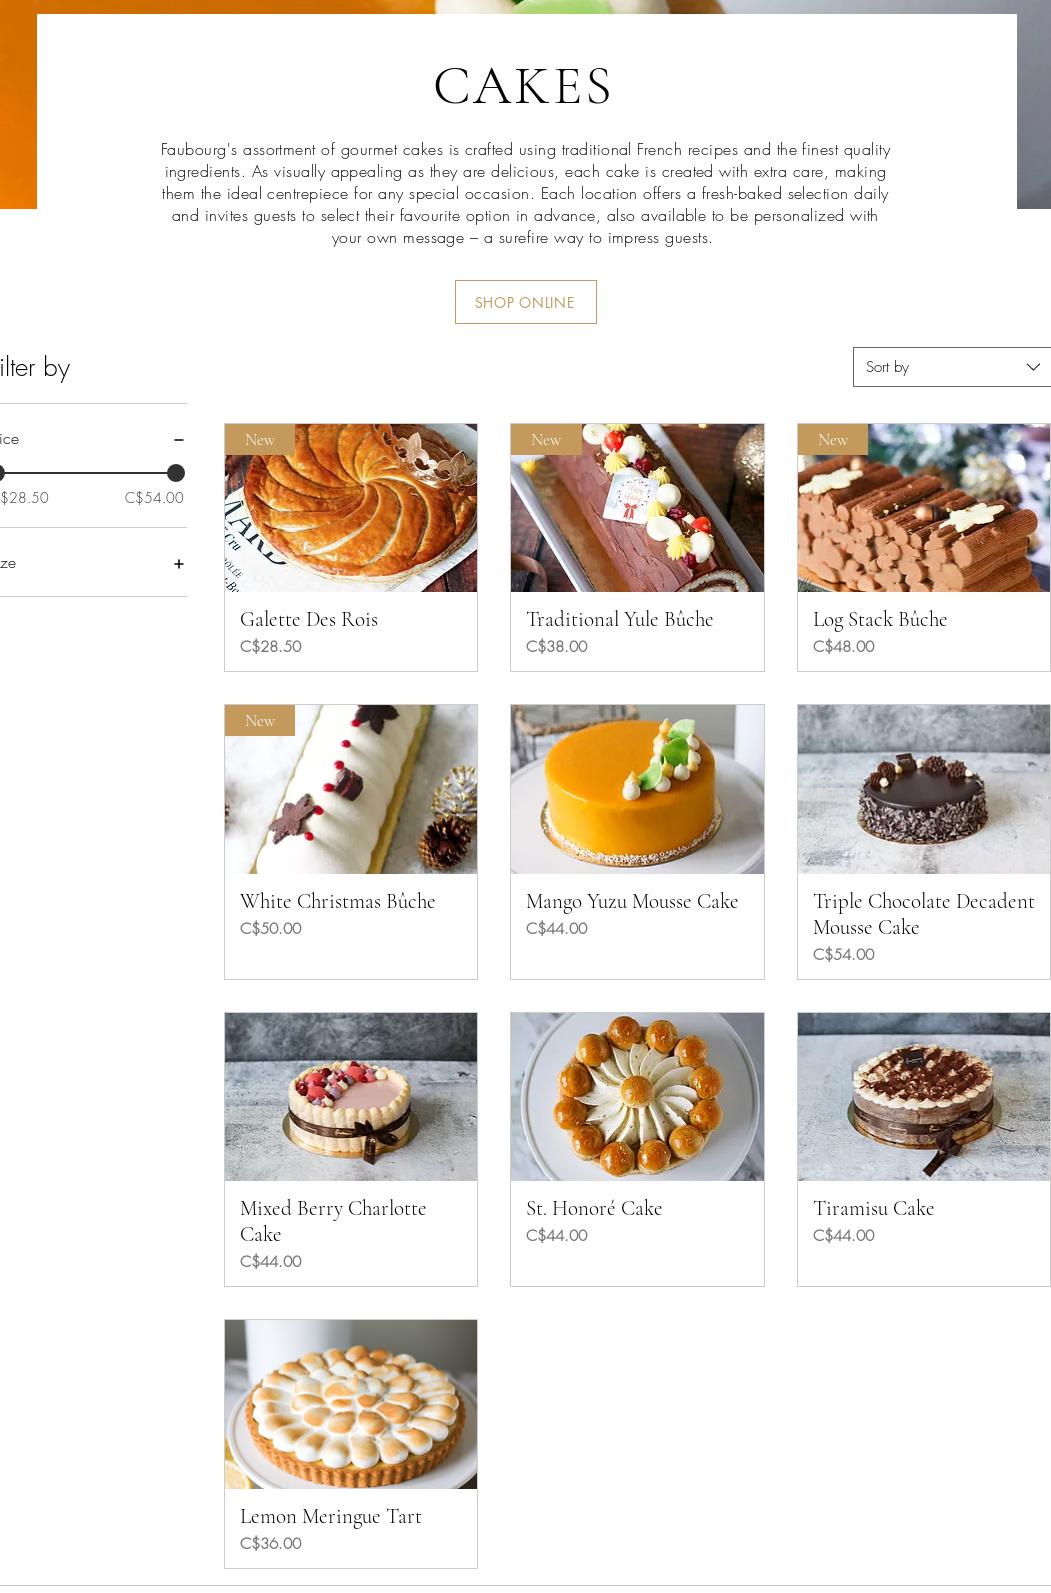This screenshot has width=1051, height=1593.
Task: Select Triple Chocolate Decadent Mousse Cake title
Action: coord(923,914)
